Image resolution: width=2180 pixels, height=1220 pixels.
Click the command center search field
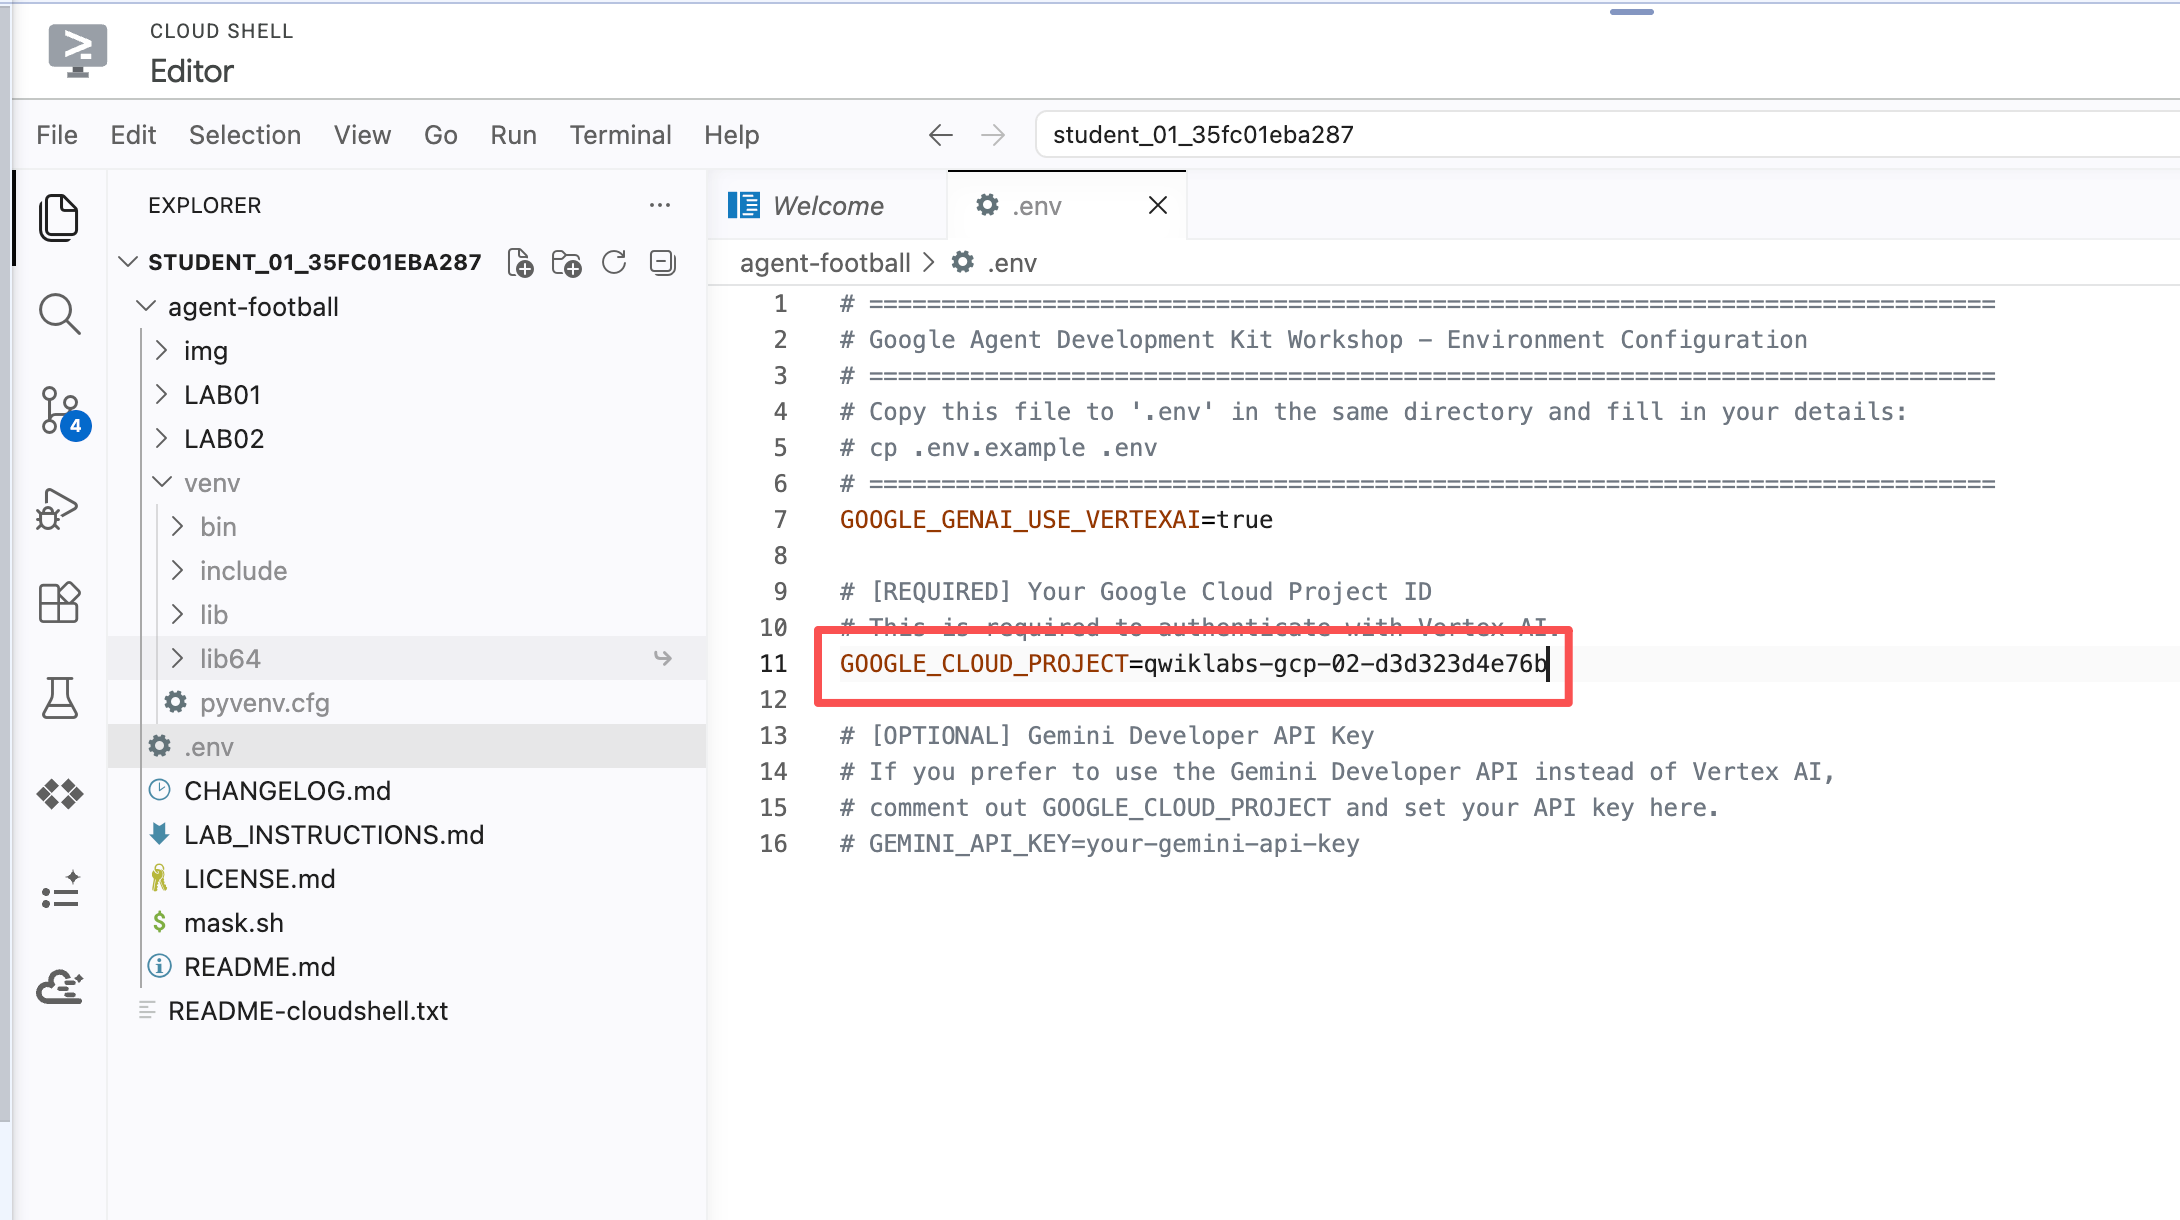[1608, 135]
